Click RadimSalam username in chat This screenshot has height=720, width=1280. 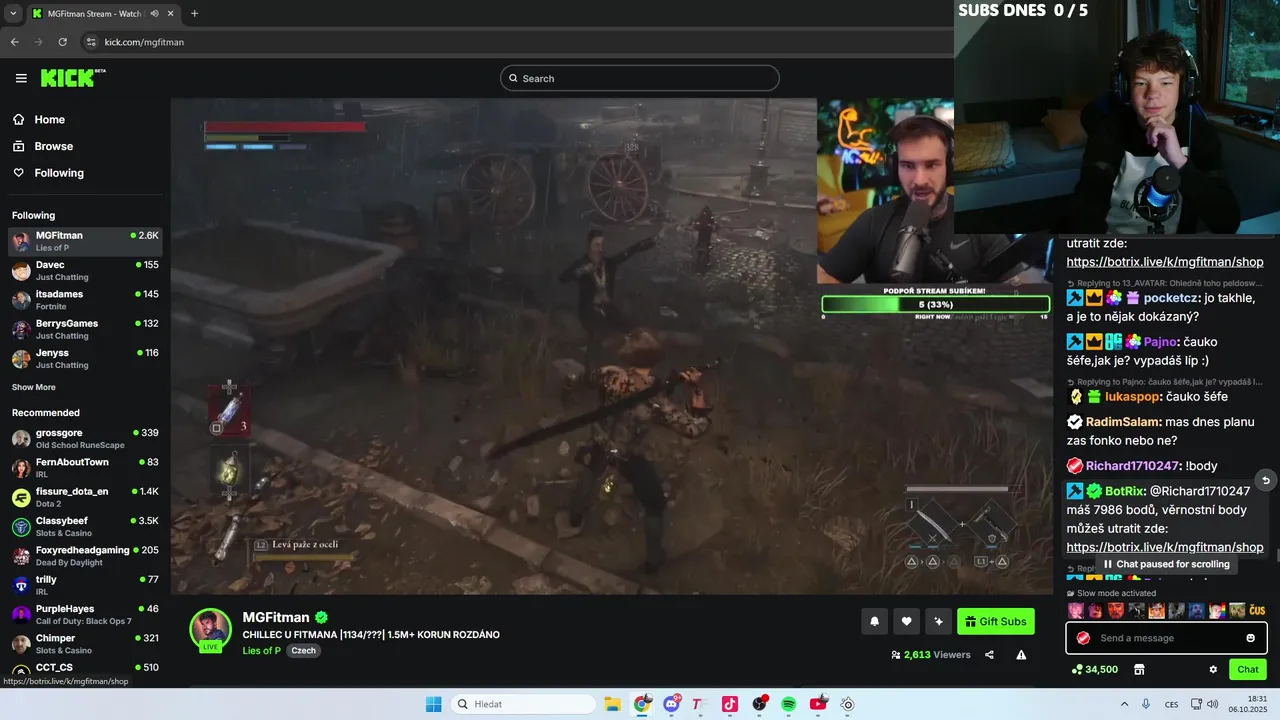pos(1123,422)
